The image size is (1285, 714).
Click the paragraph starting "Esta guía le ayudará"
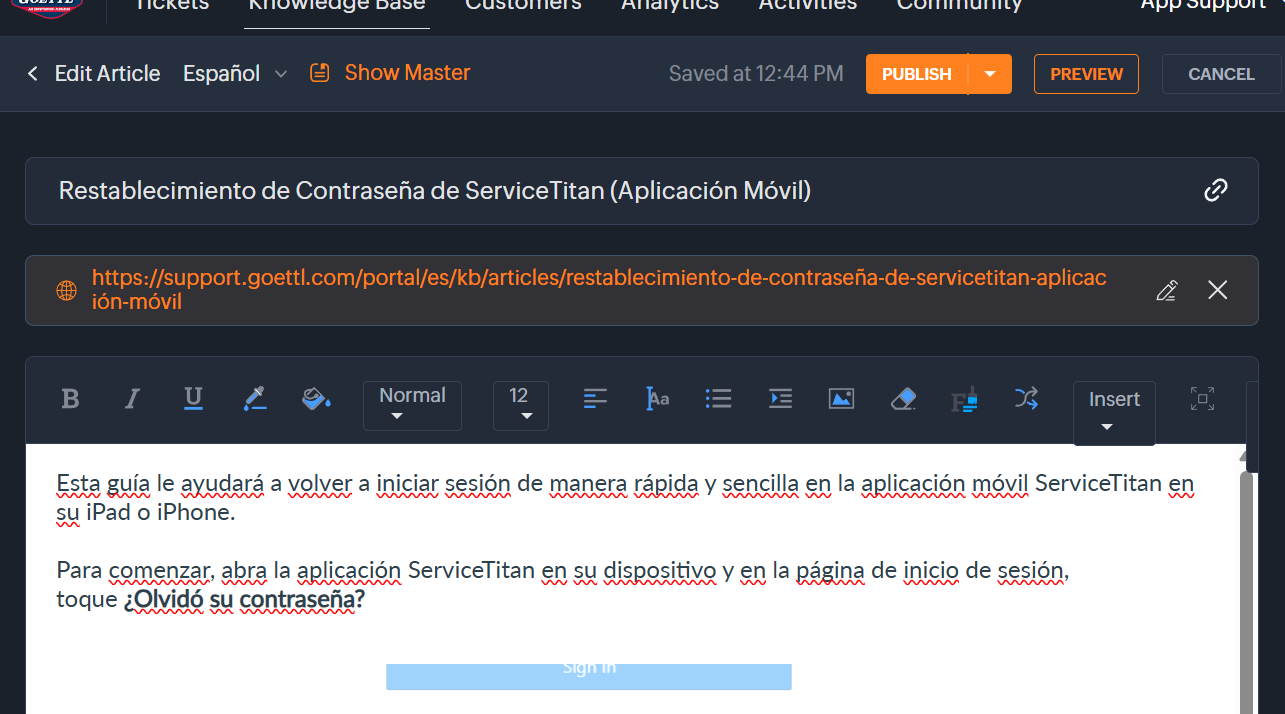tap(625, 498)
